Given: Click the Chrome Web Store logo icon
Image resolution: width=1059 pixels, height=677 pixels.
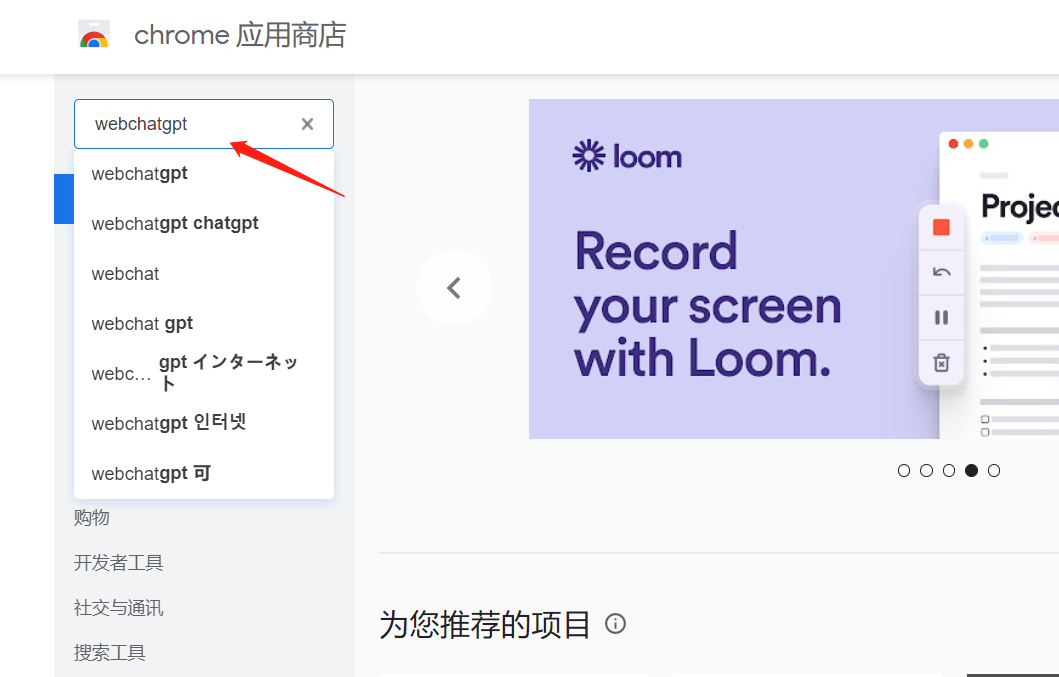Looking at the screenshot, I should (94, 34).
